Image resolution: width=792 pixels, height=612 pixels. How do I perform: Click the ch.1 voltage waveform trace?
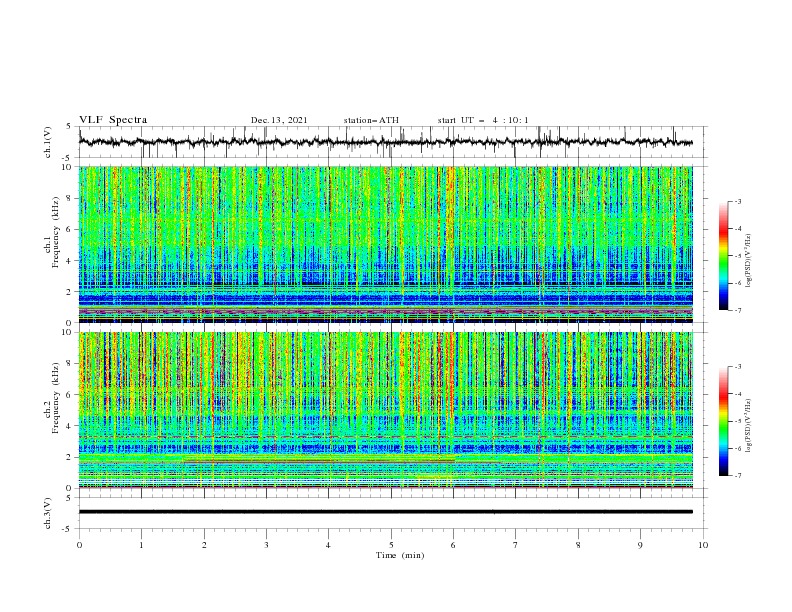[x=385, y=142]
